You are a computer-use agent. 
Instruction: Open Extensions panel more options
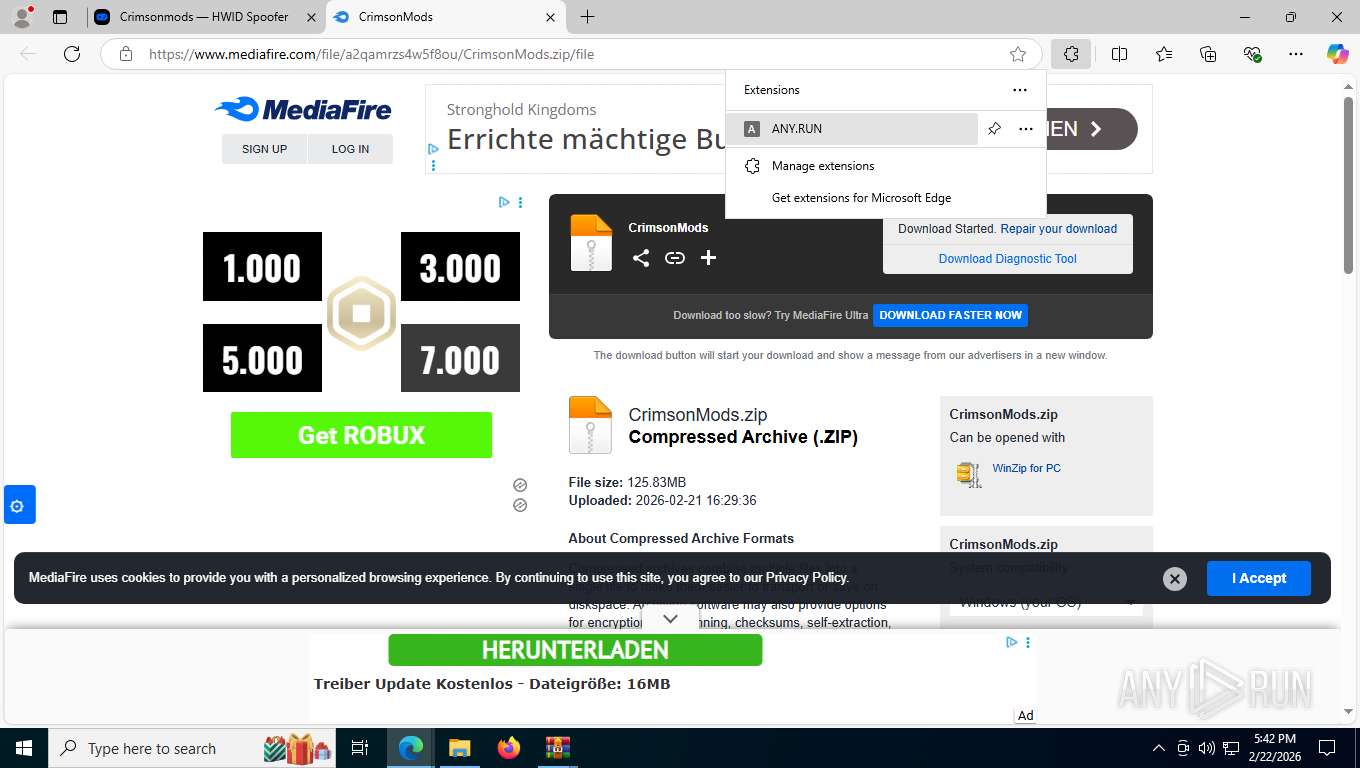(x=1020, y=90)
